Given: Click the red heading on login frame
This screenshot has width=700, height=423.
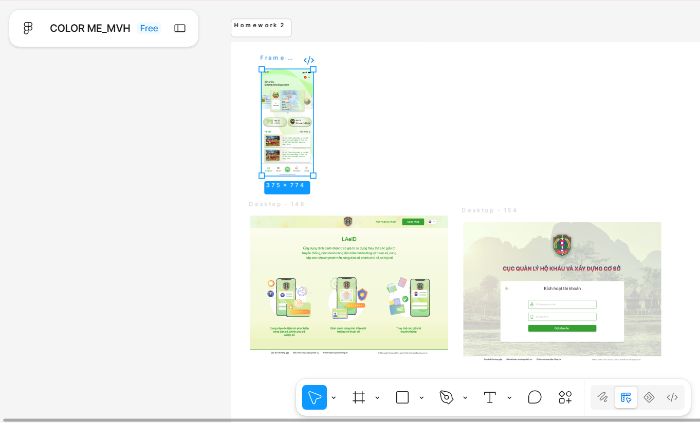Looking at the screenshot, I should [562, 269].
